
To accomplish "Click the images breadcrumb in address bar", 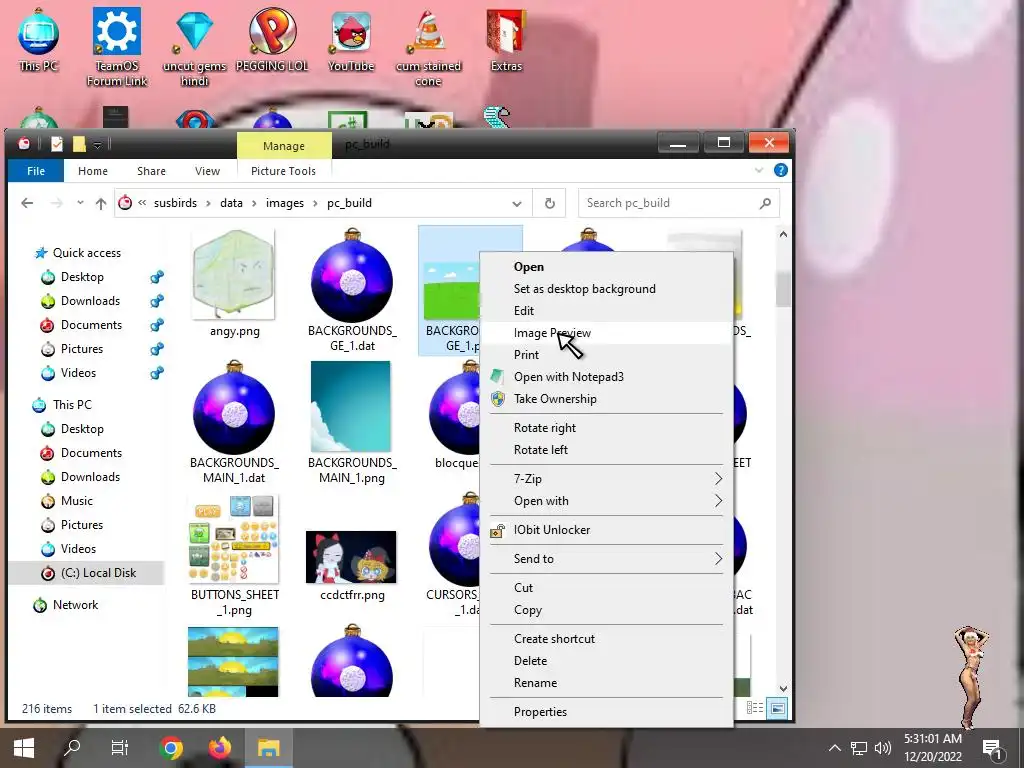I will tap(285, 203).
